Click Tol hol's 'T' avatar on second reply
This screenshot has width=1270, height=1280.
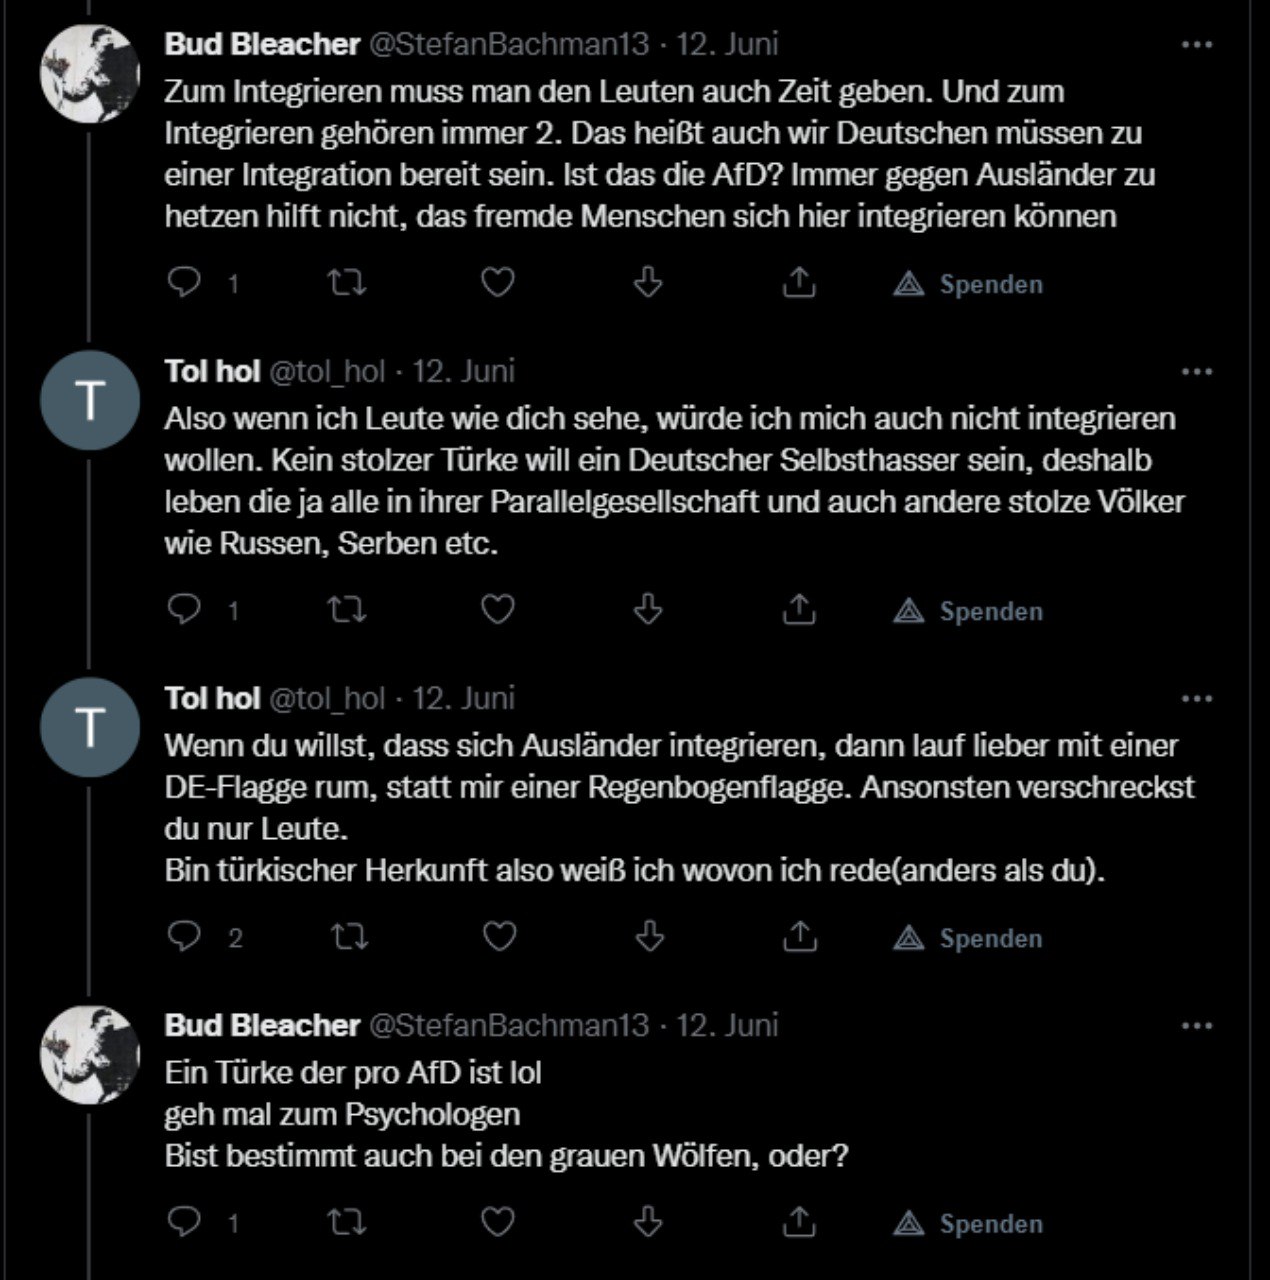(x=90, y=727)
